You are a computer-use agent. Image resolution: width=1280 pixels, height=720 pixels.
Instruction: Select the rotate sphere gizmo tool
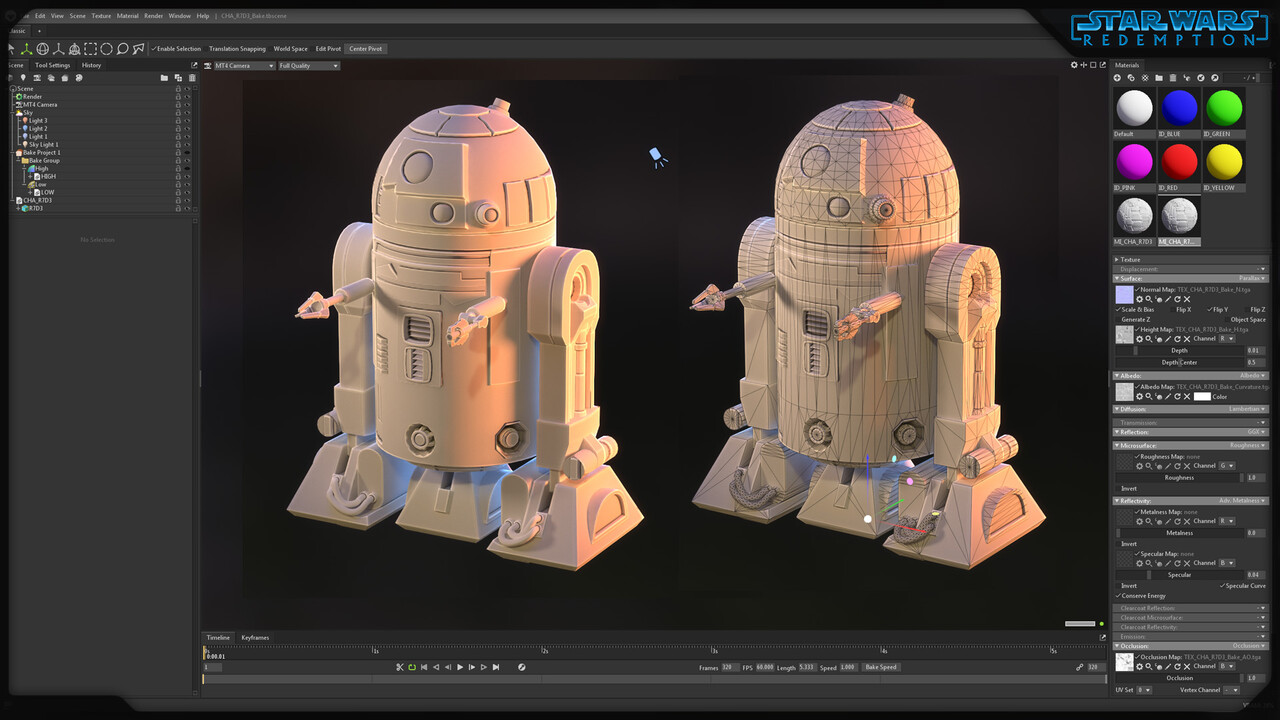[43, 49]
